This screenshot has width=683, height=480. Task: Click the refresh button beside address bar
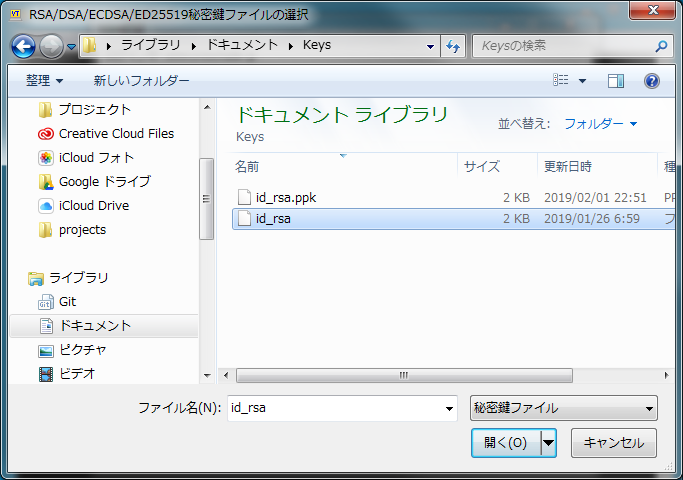click(453, 46)
